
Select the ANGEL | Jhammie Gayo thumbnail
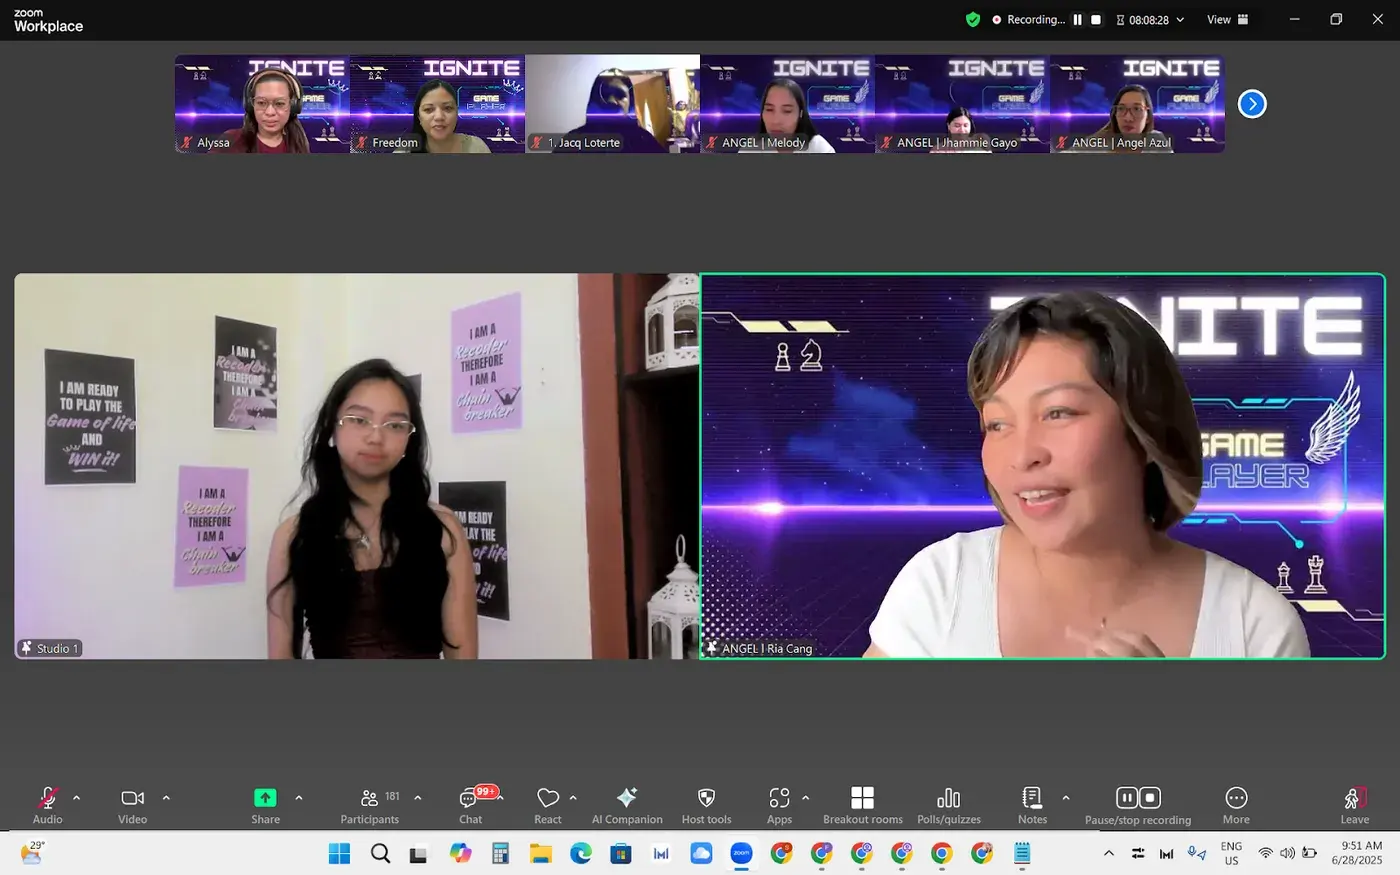tap(962, 104)
